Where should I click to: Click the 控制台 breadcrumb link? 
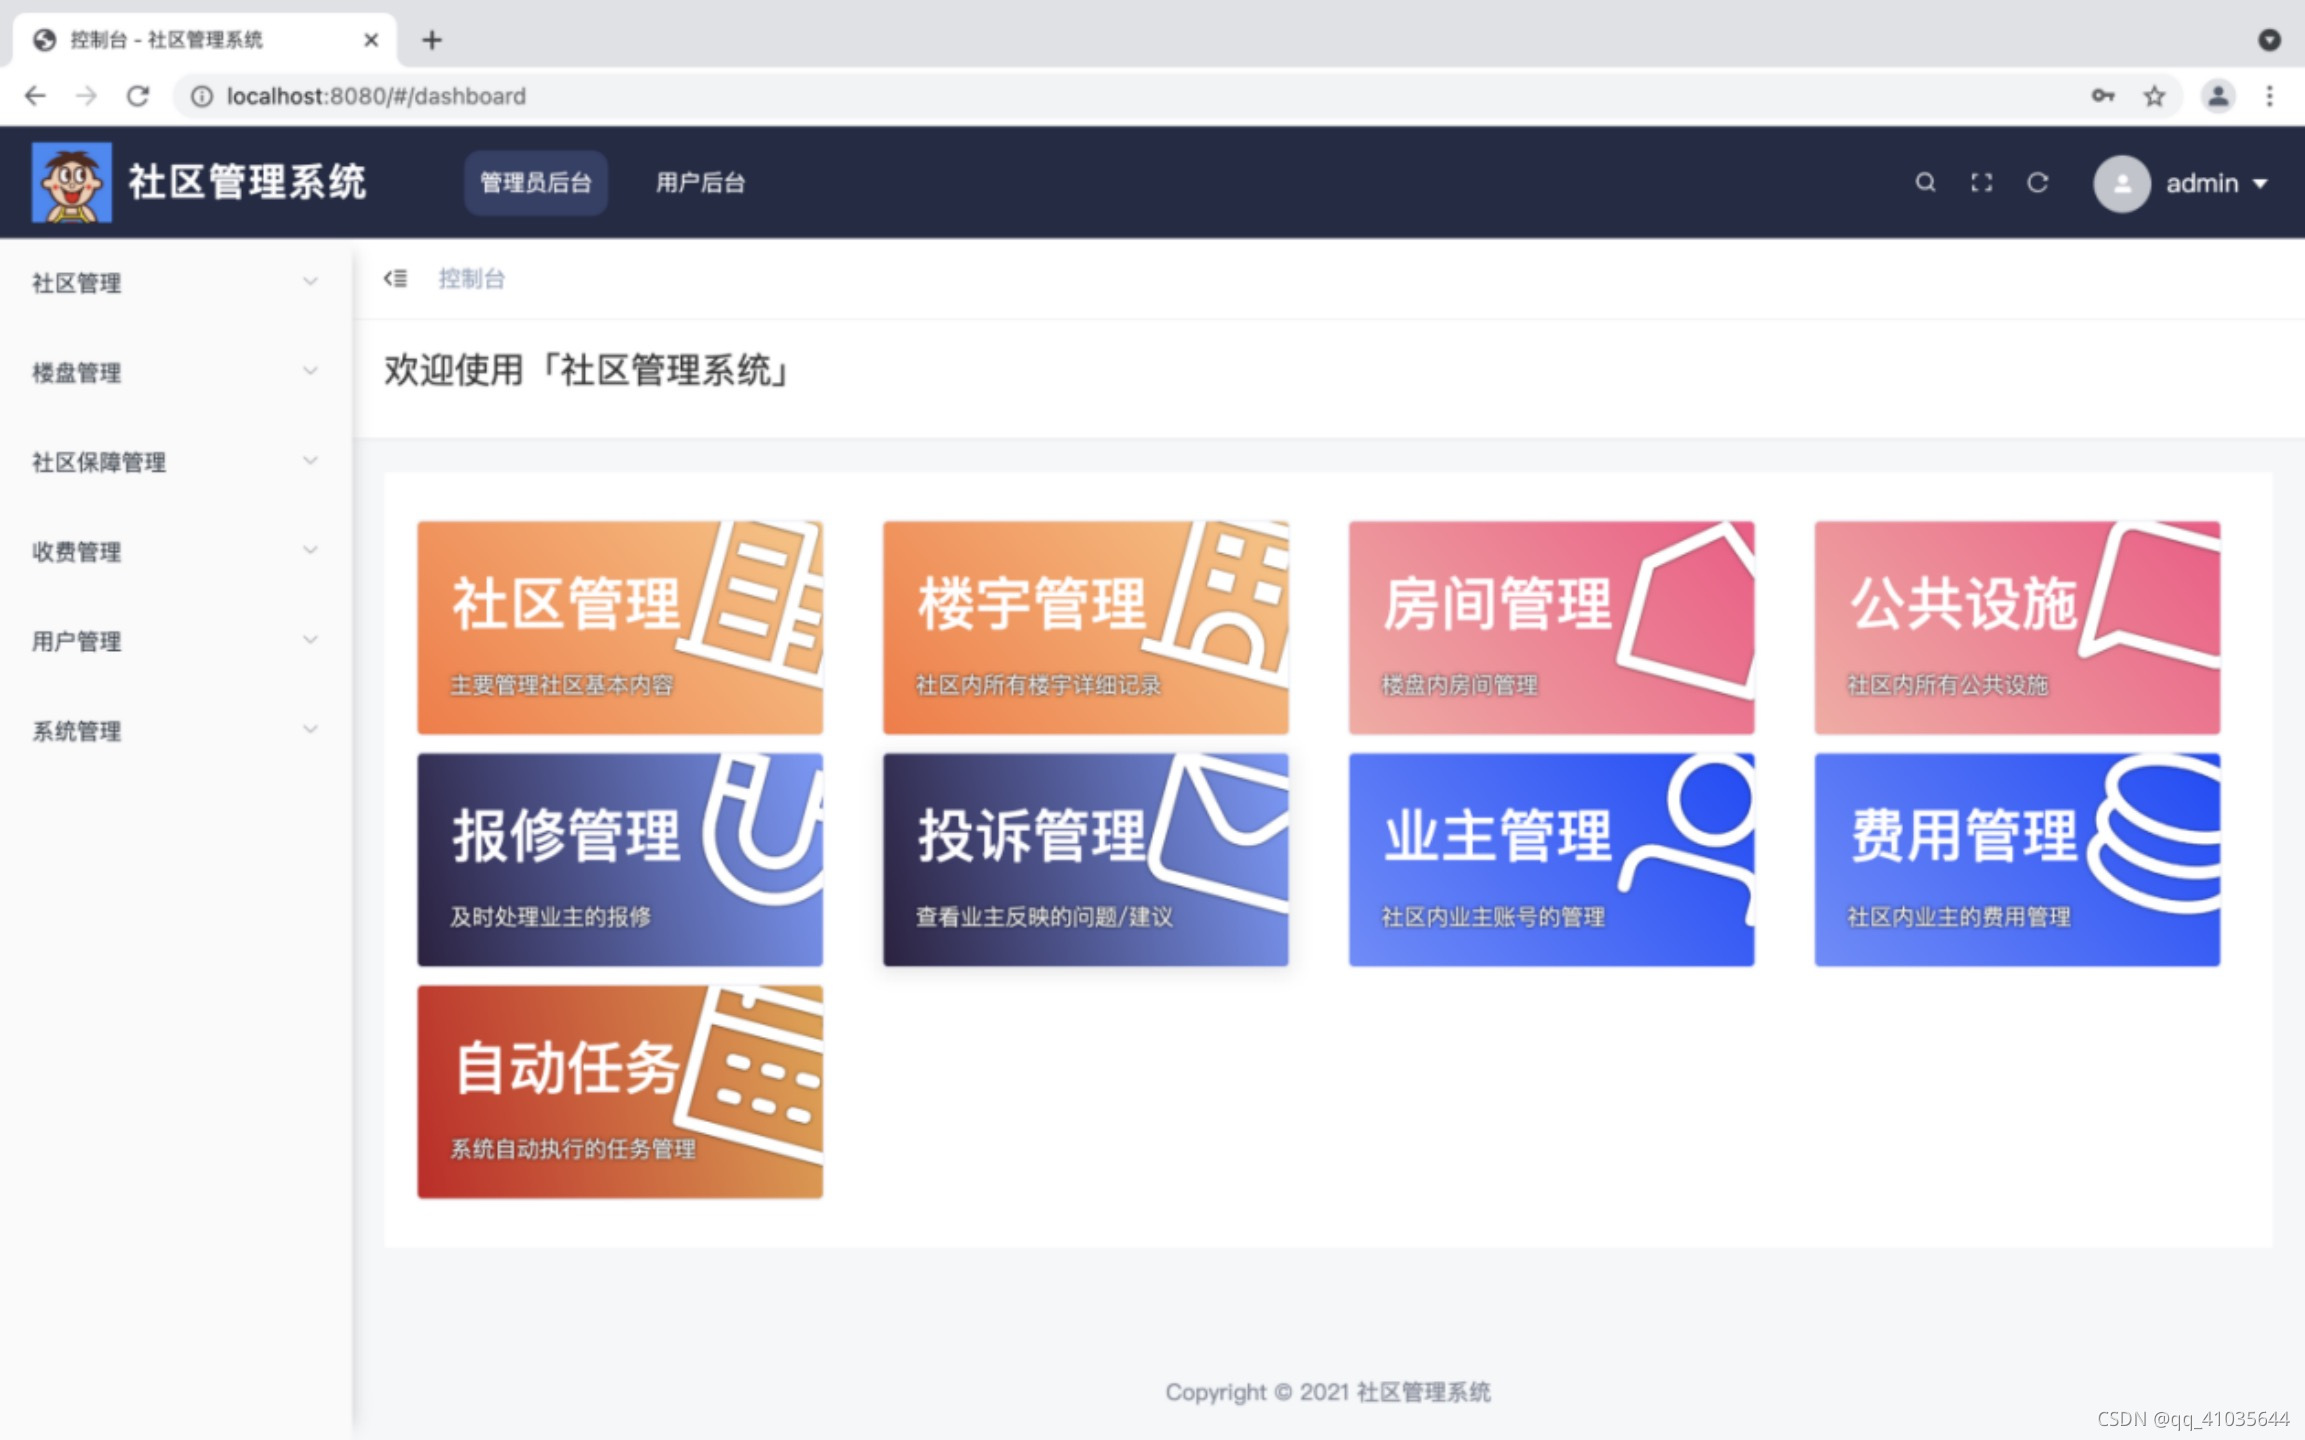(471, 278)
